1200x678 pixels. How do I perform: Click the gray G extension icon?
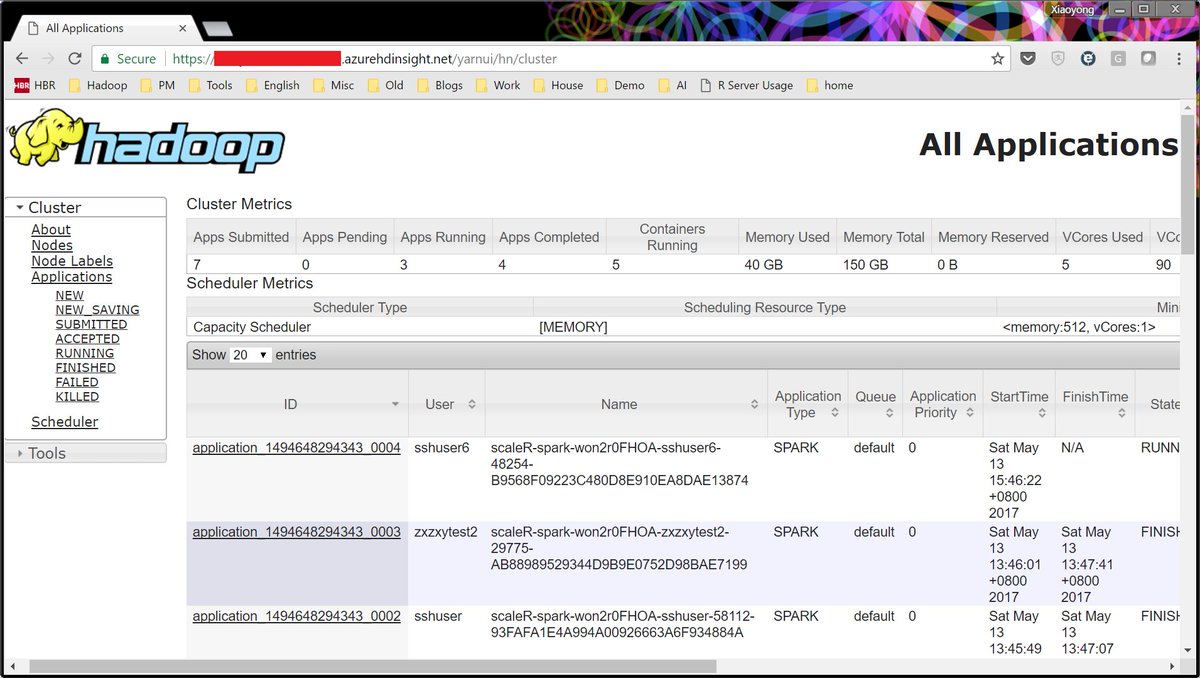[x=1118, y=58]
